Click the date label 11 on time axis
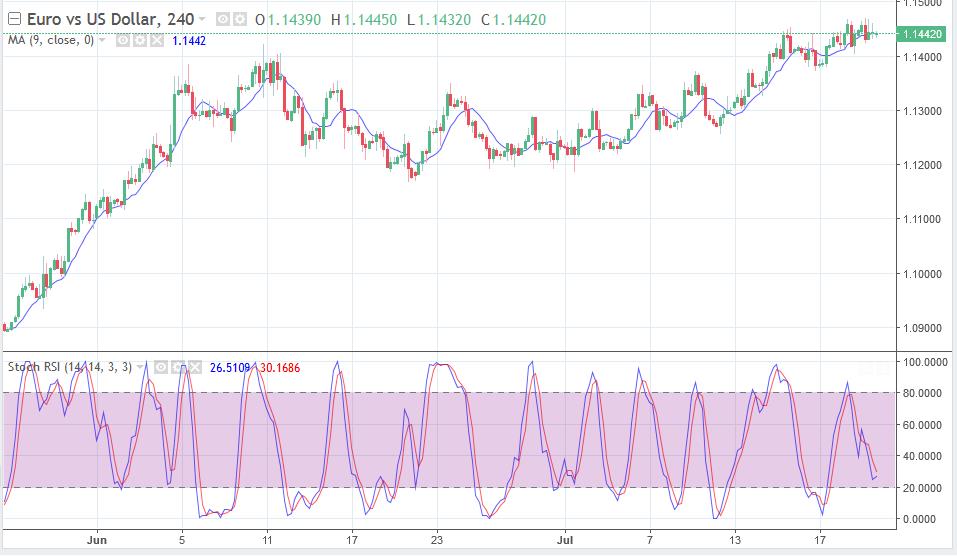The height and width of the screenshot is (556, 957). click(x=267, y=540)
